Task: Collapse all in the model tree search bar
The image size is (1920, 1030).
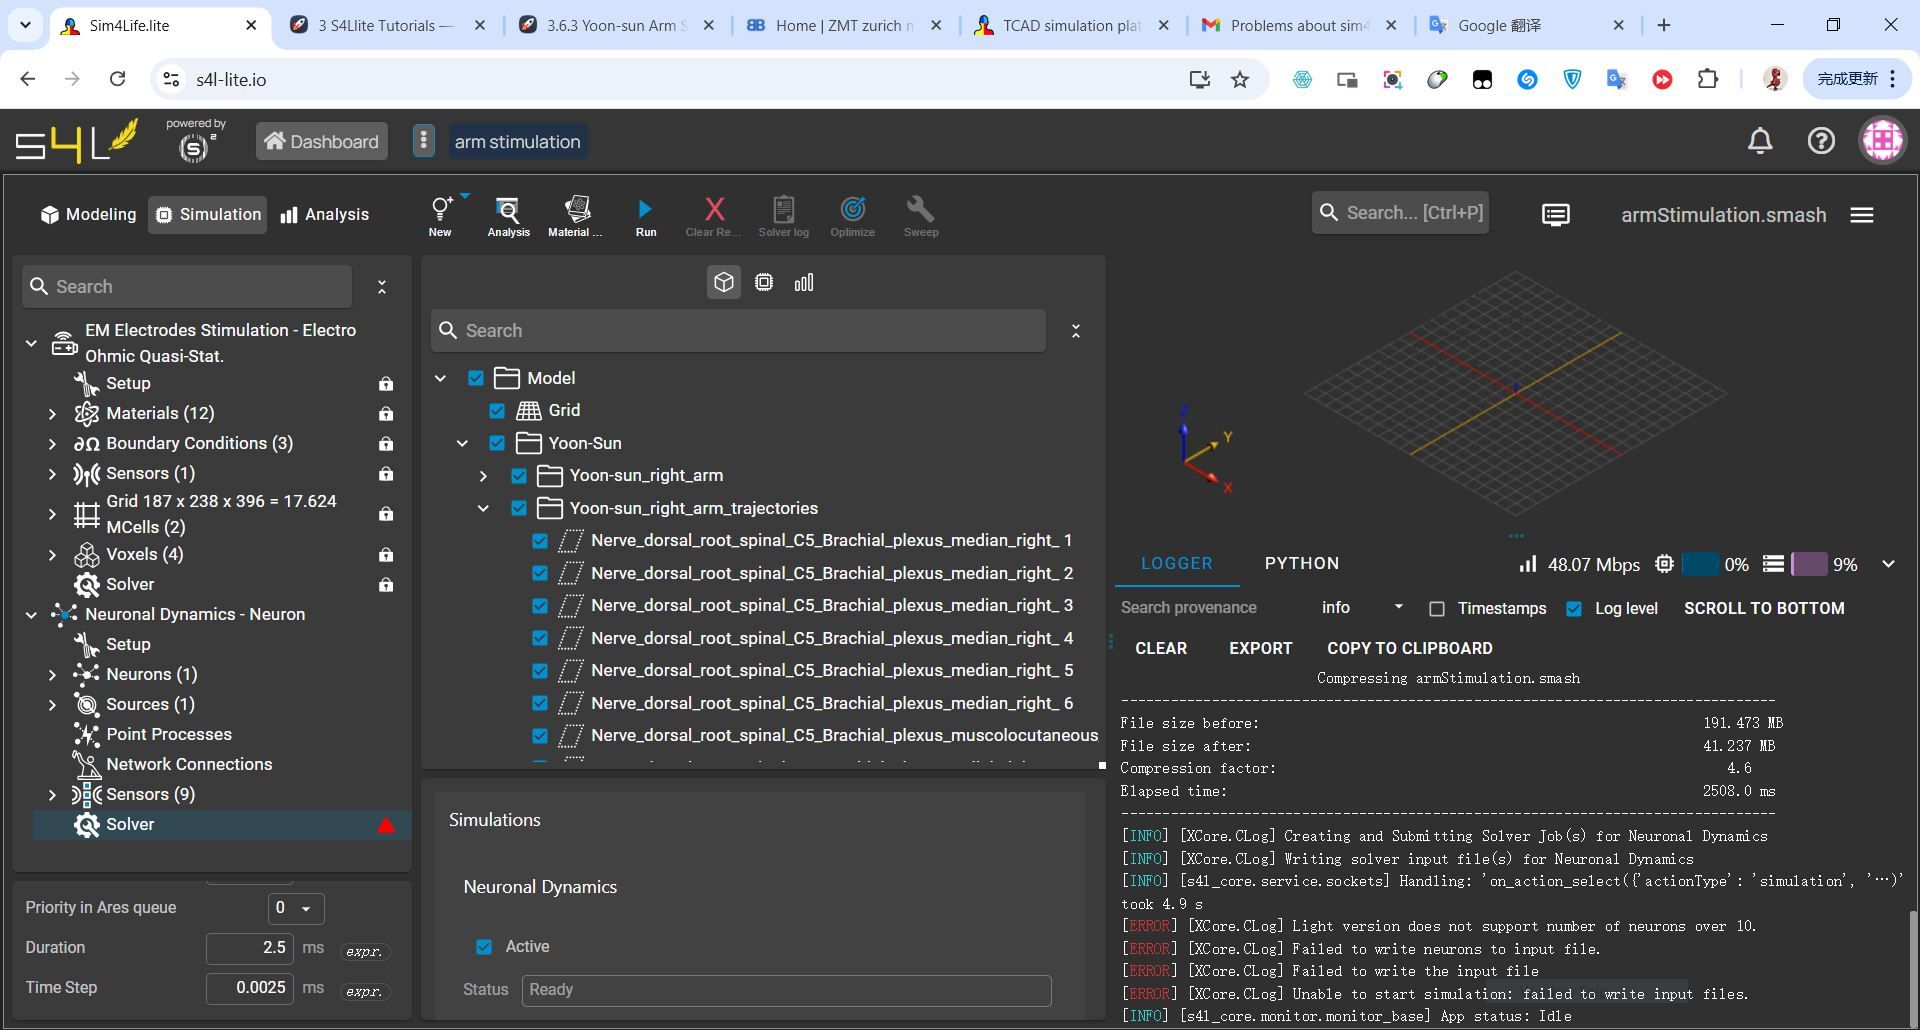Action: coord(1076,331)
